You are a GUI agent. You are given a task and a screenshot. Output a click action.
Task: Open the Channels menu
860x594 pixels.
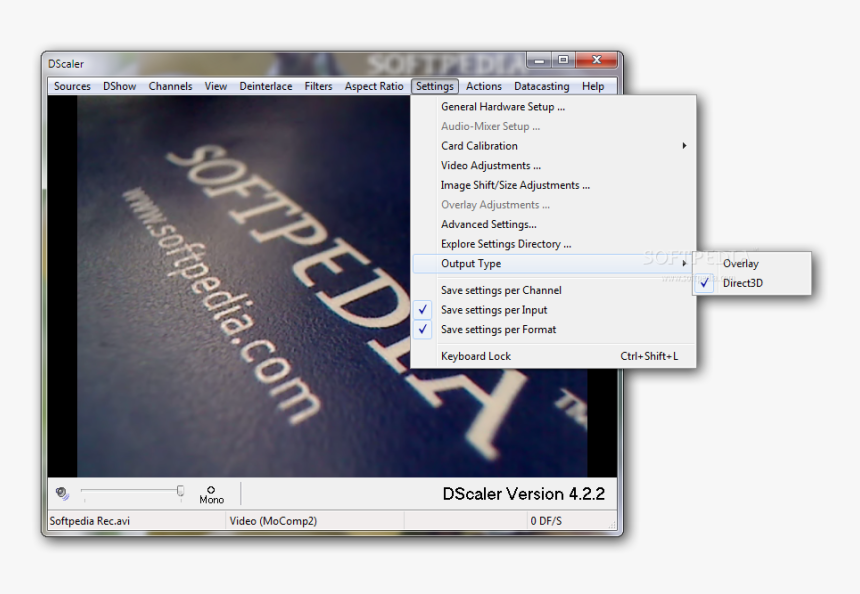click(170, 86)
